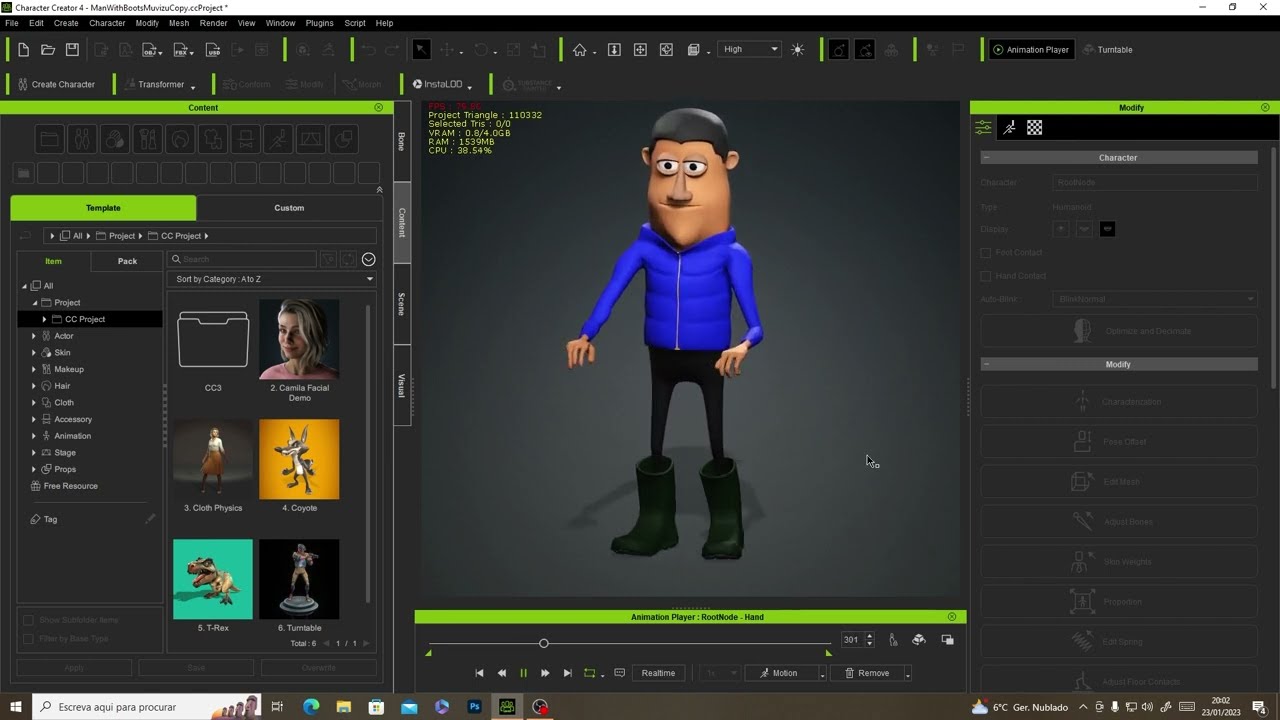This screenshot has width=1280, height=720.
Task: Go to Home camera view
Action: (579, 50)
